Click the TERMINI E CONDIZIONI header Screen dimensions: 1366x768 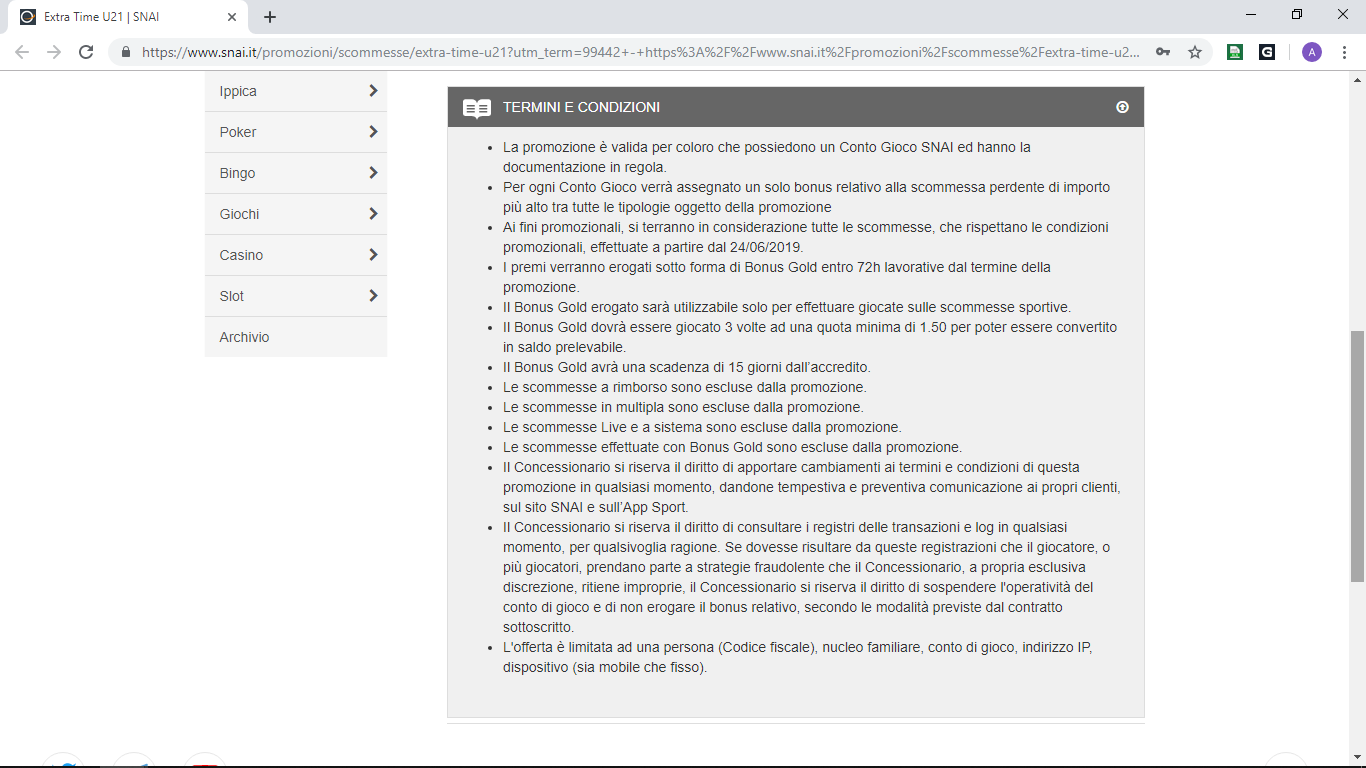click(x=796, y=107)
